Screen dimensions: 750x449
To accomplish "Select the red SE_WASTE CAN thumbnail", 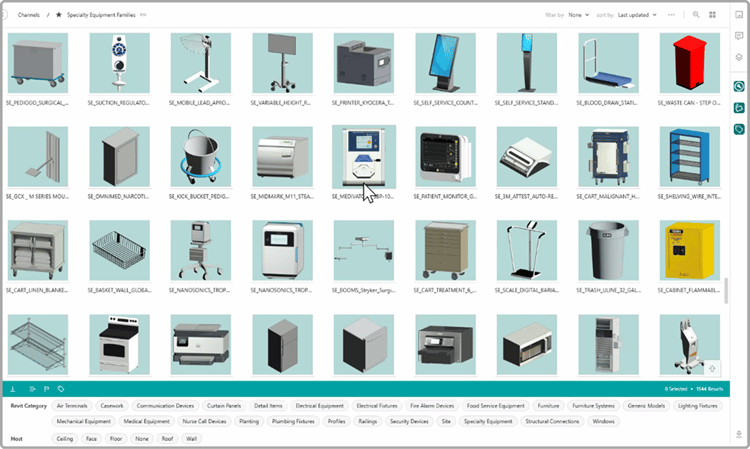I will coord(689,63).
